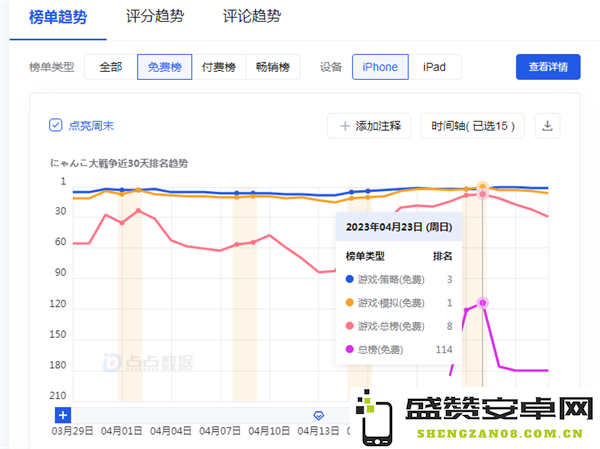Click the 04月04日 axis date label
The image size is (600, 449).
click(x=171, y=431)
